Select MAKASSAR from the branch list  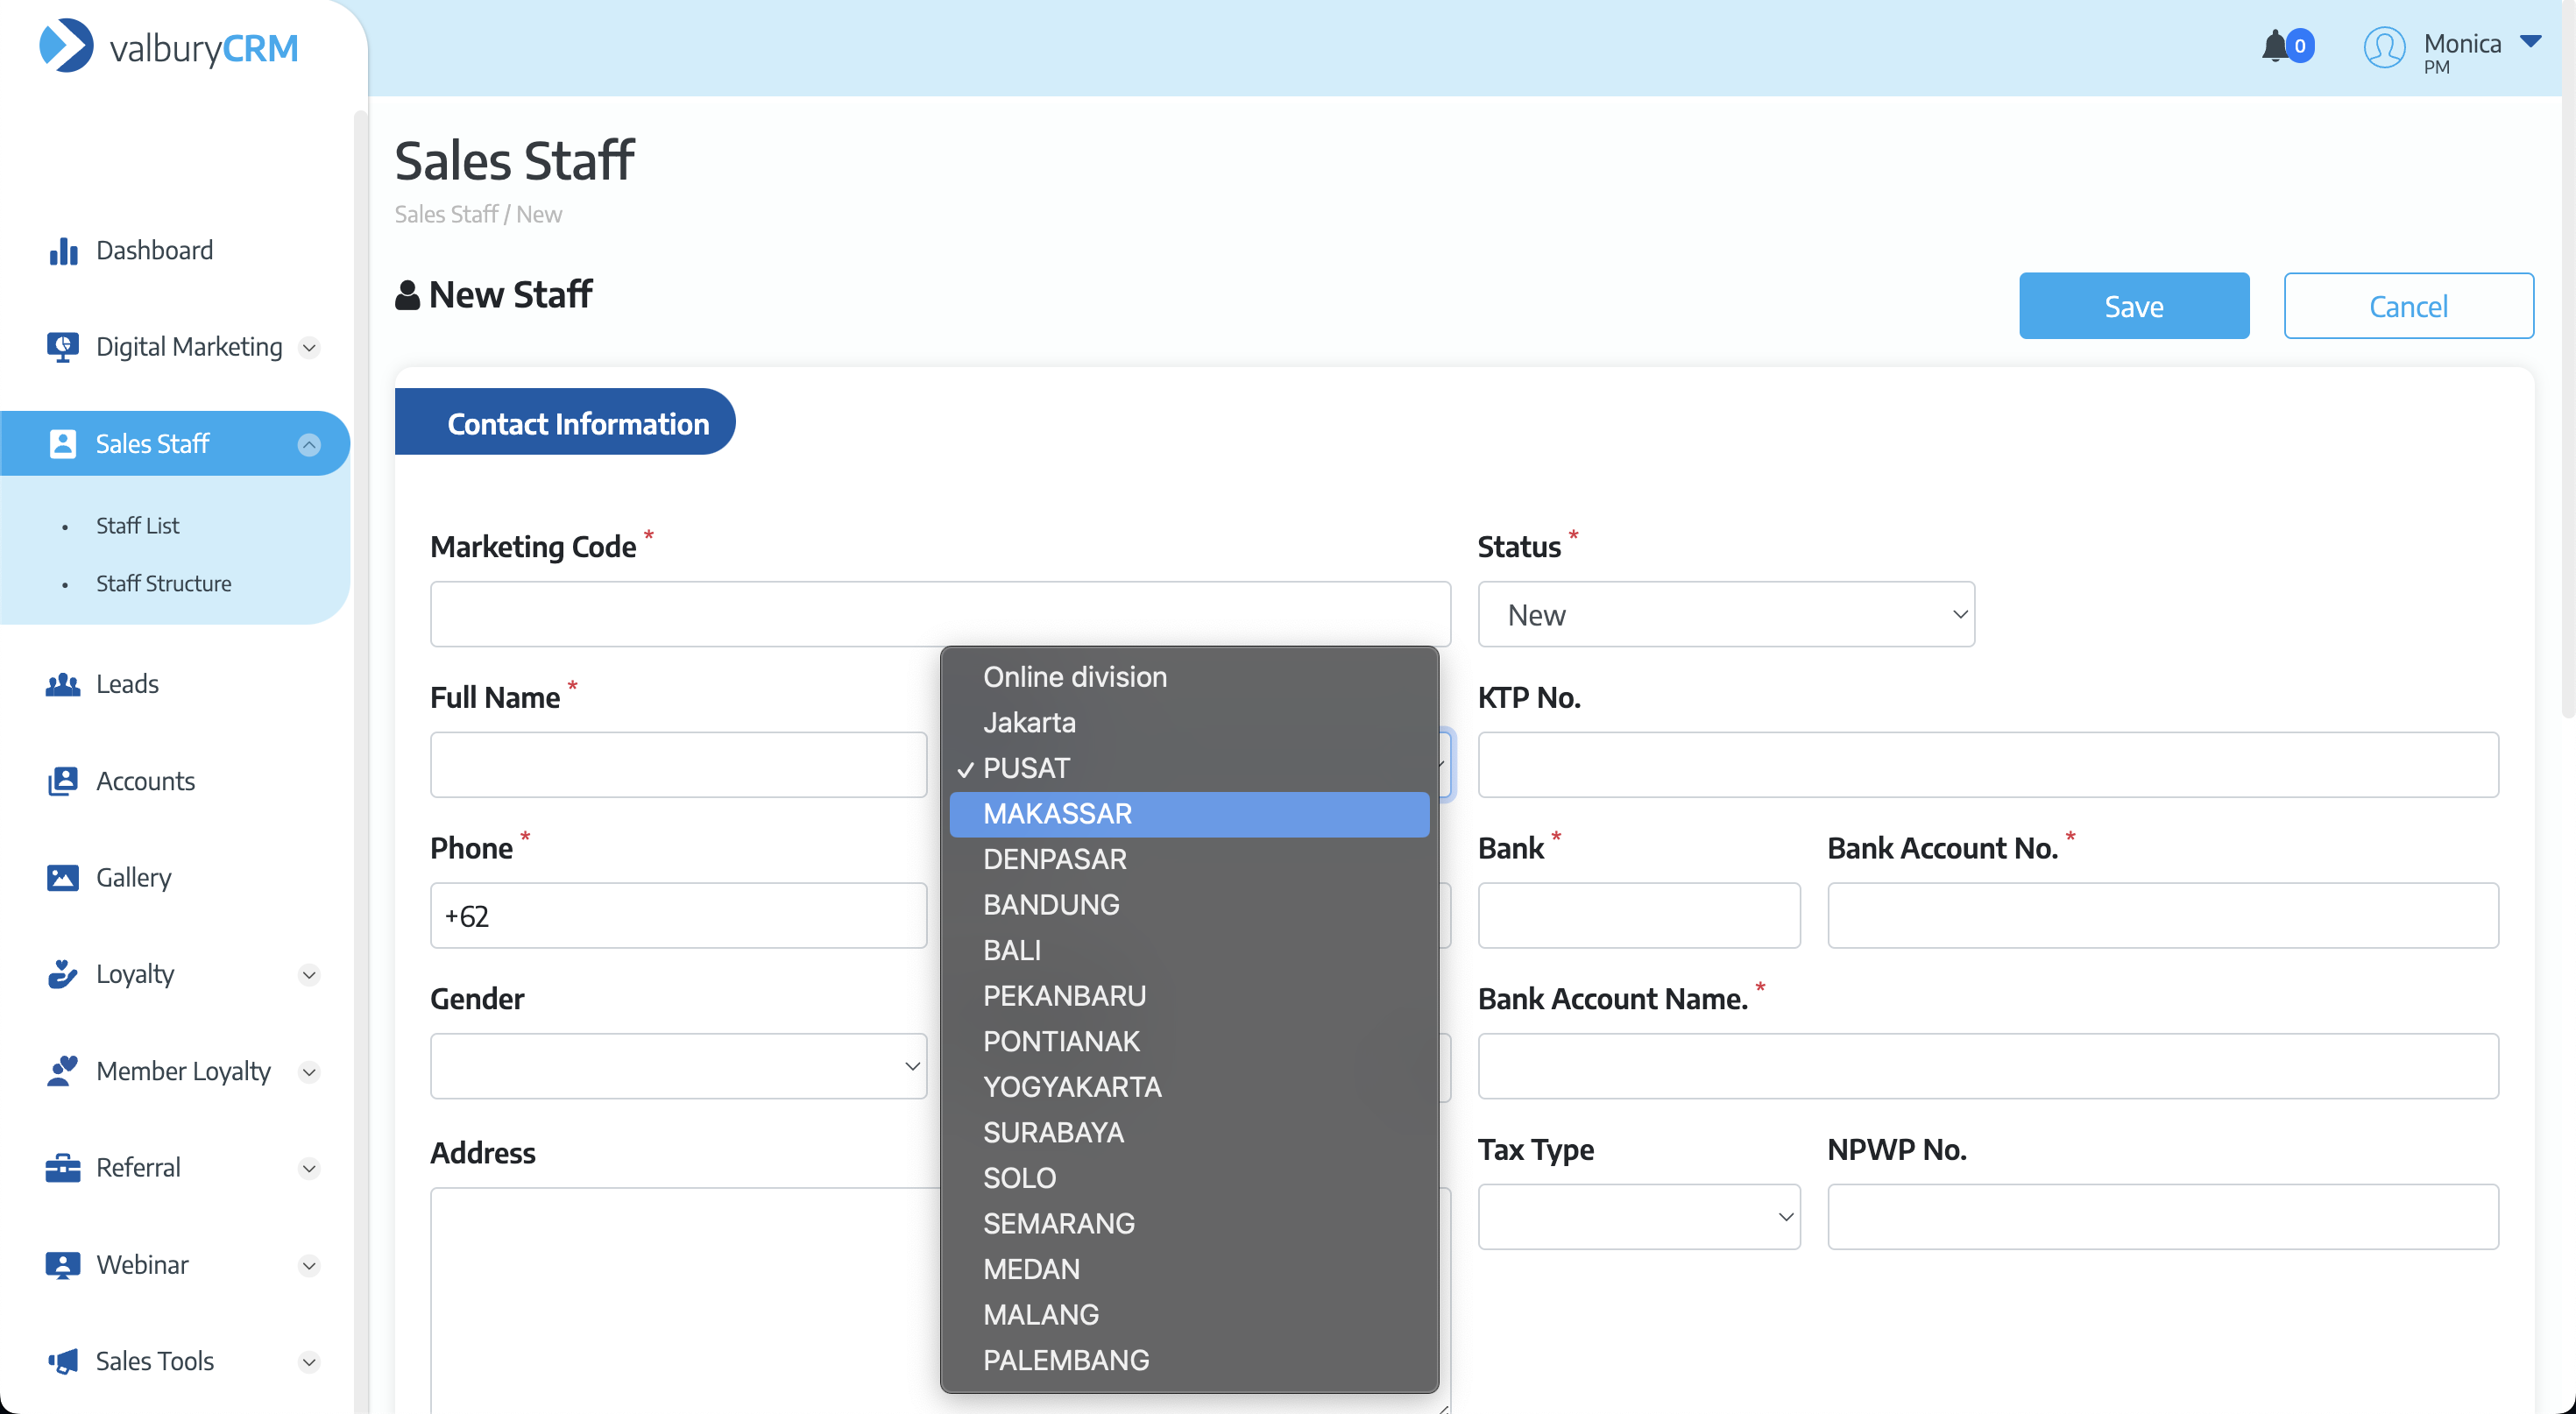pyautogui.click(x=1188, y=814)
